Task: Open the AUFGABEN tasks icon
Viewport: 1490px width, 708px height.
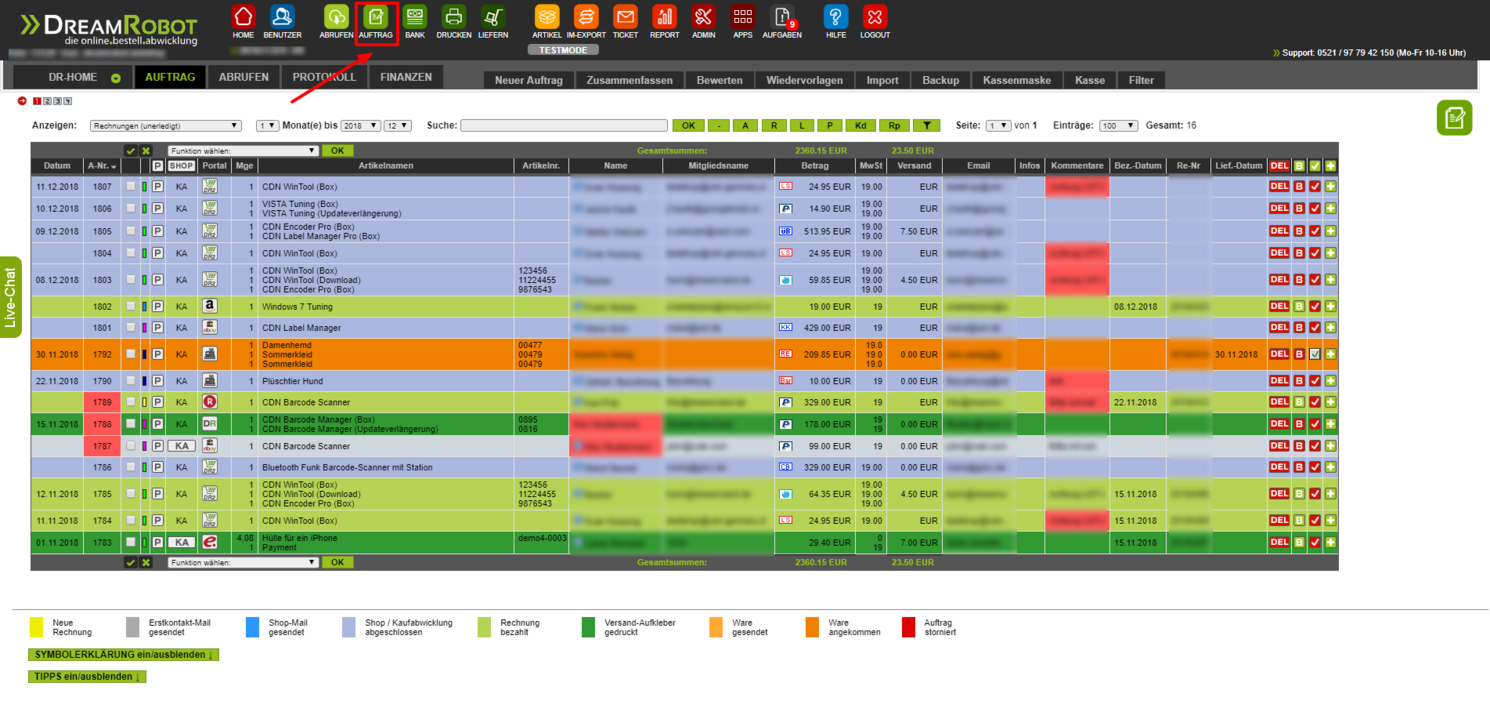Action: 781,17
